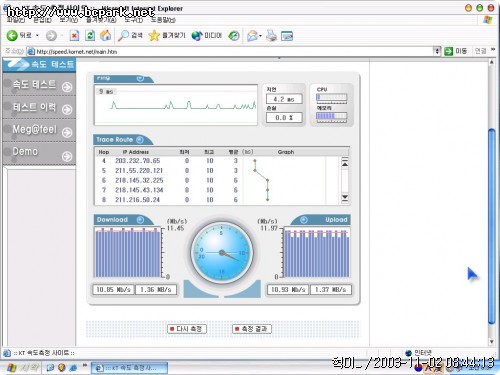Expand the address bar URL dropdown

[437, 51]
